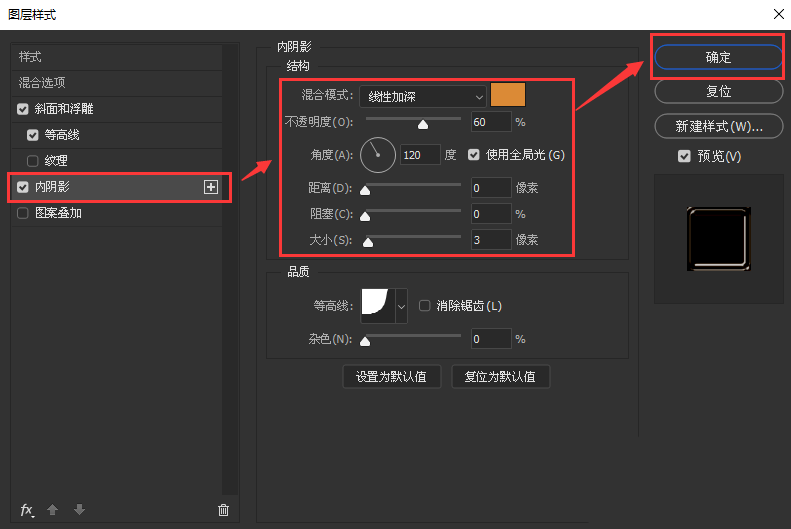The image size is (791, 529).
Task: Confirm with 确定 button
Action: [x=718, y=57]
